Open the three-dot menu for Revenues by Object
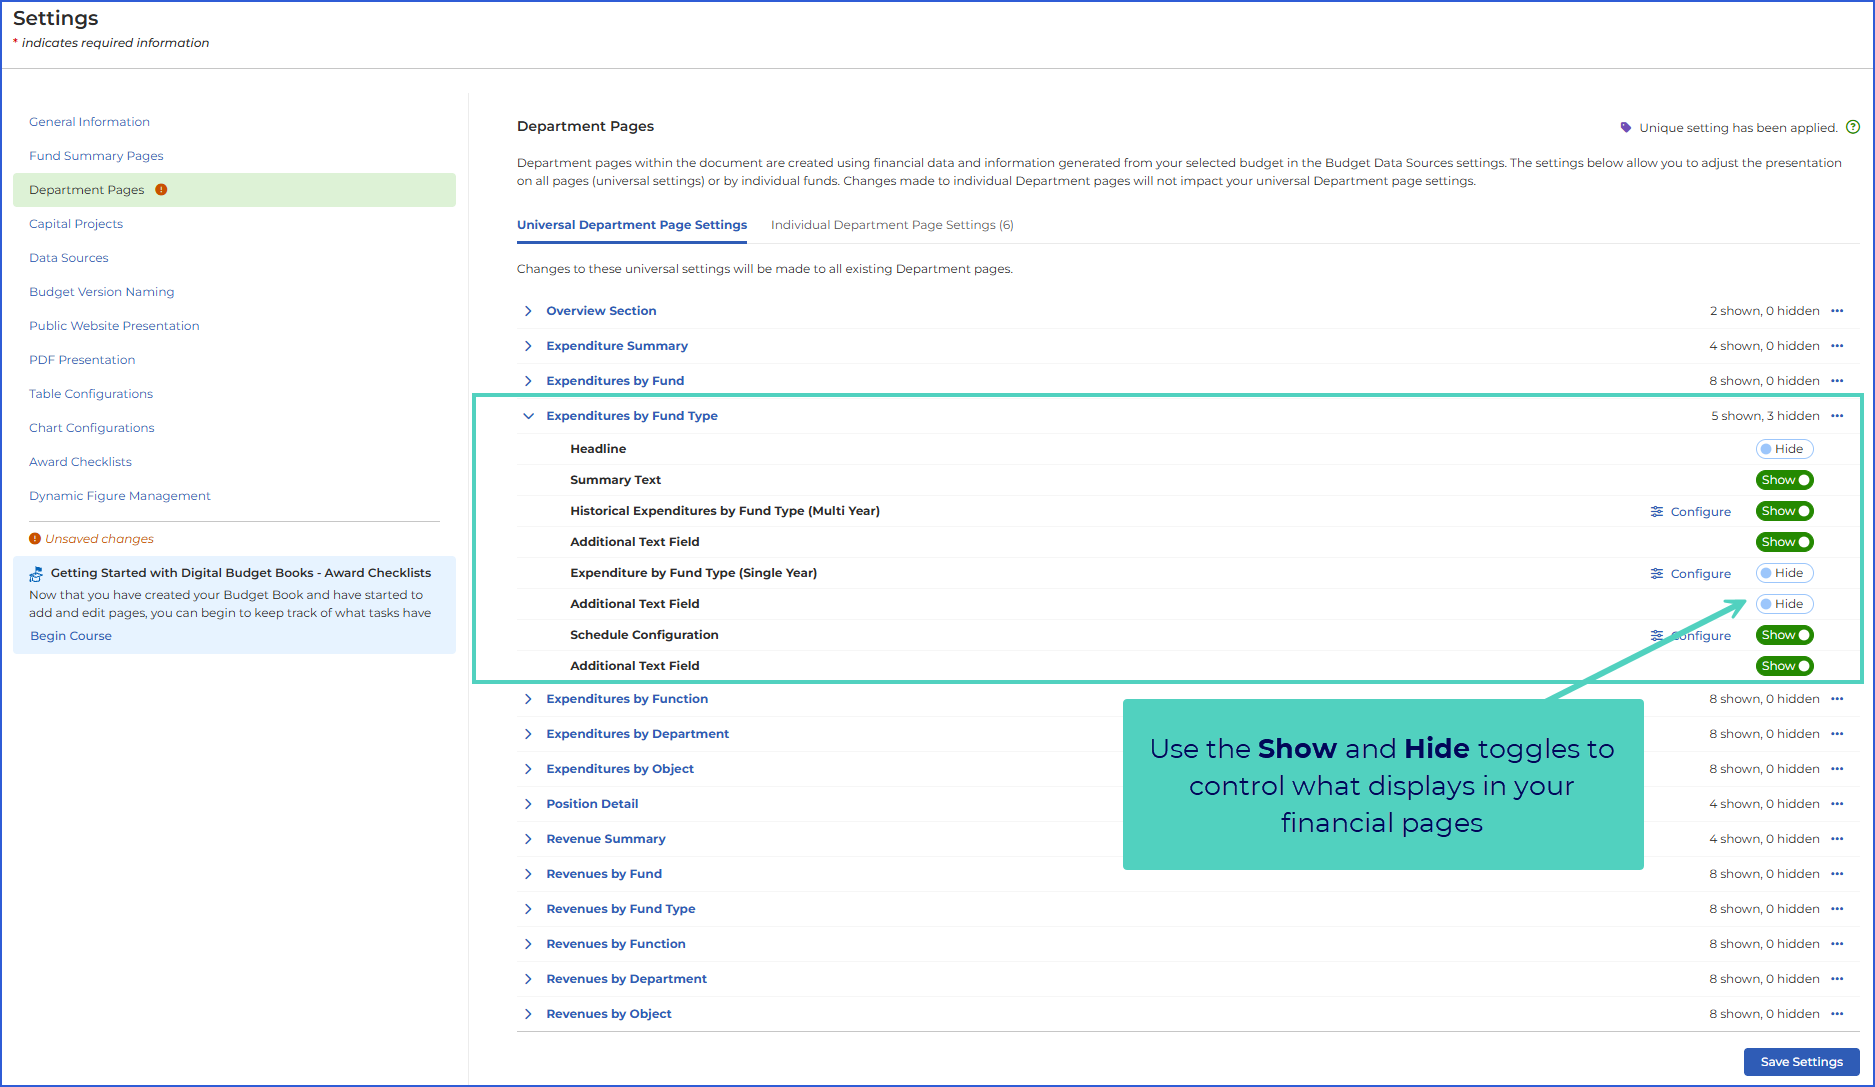The image size is (1875, 1087). [1837, 1014]
